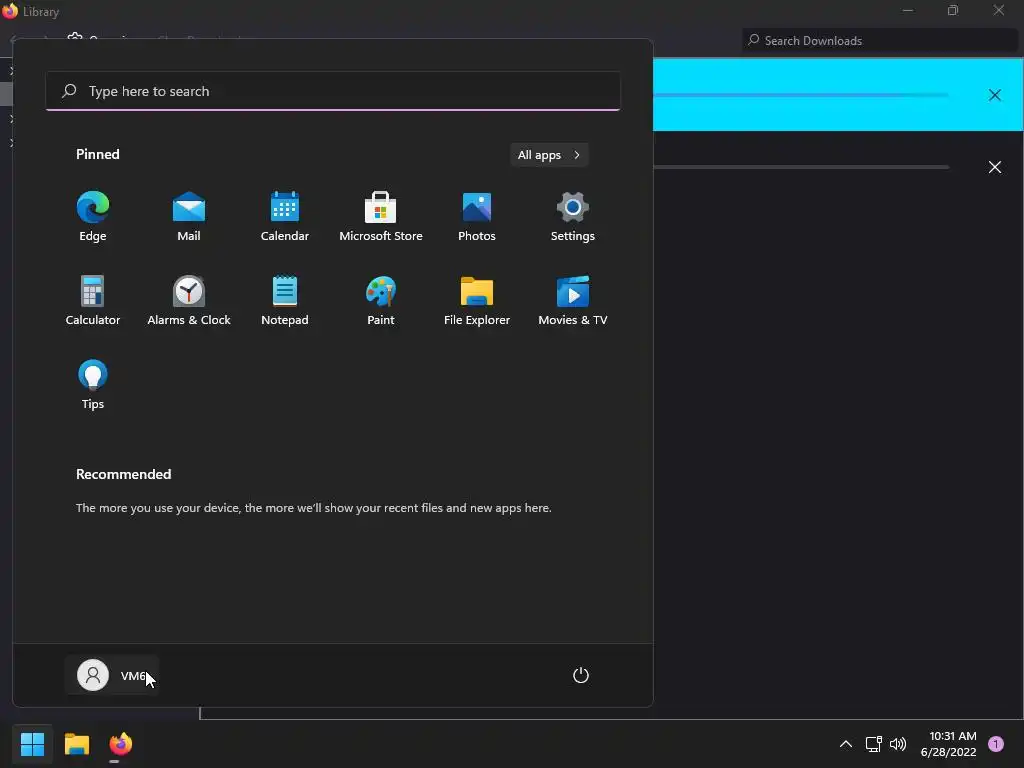Dismiss the highlighted download in Library

(995, 95)
